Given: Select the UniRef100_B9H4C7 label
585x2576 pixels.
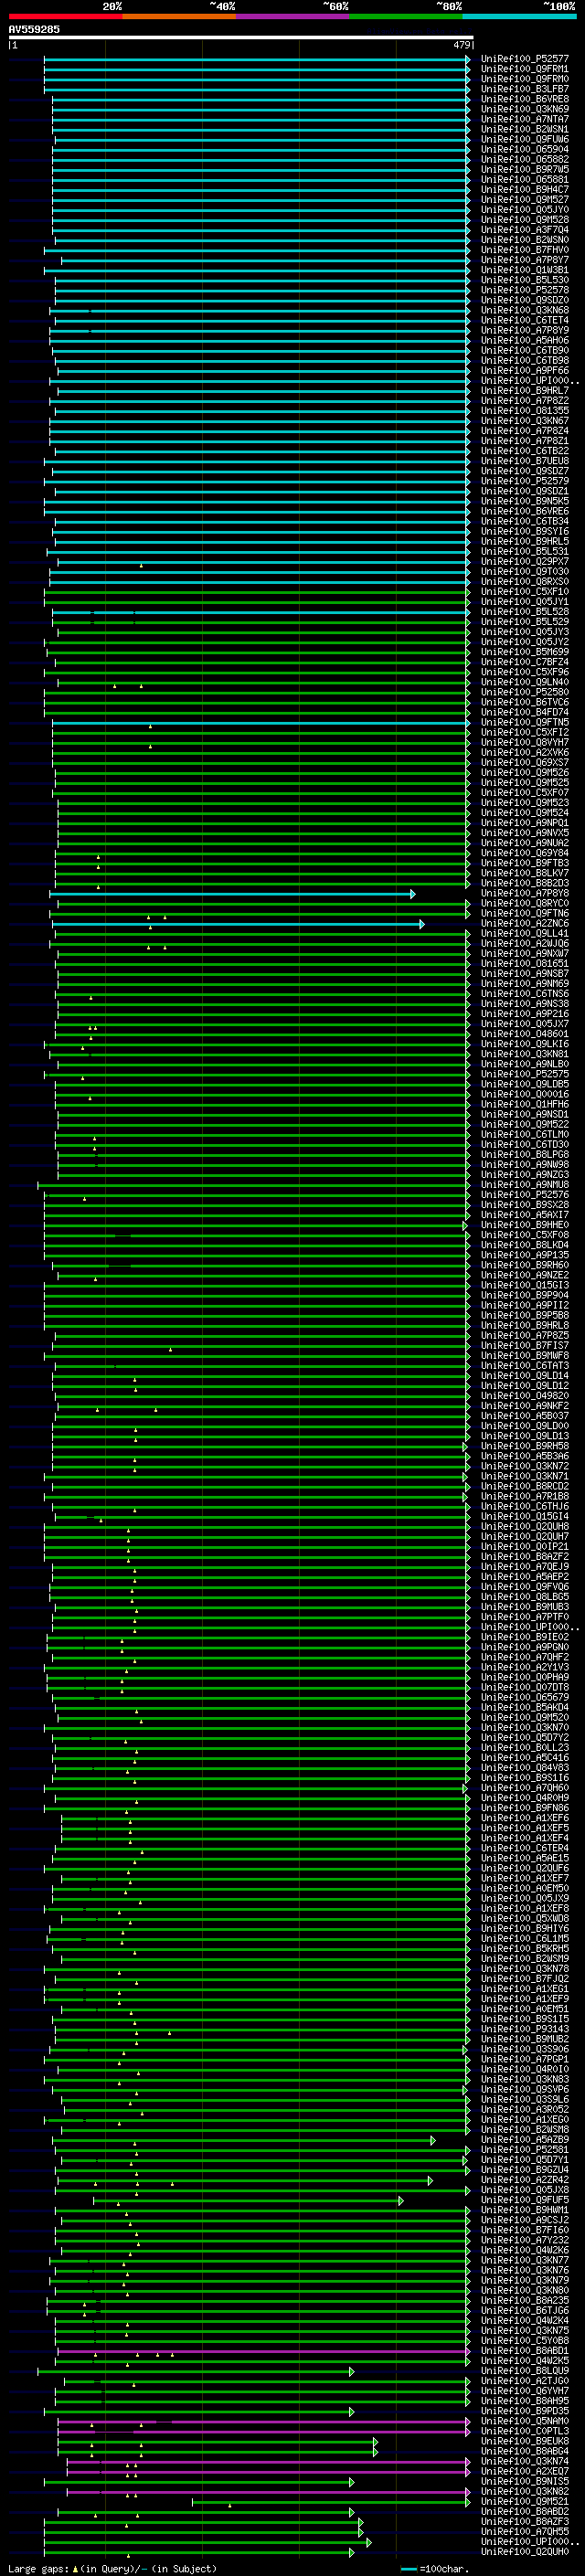Looking at the screenshot, I should [525, 189].
